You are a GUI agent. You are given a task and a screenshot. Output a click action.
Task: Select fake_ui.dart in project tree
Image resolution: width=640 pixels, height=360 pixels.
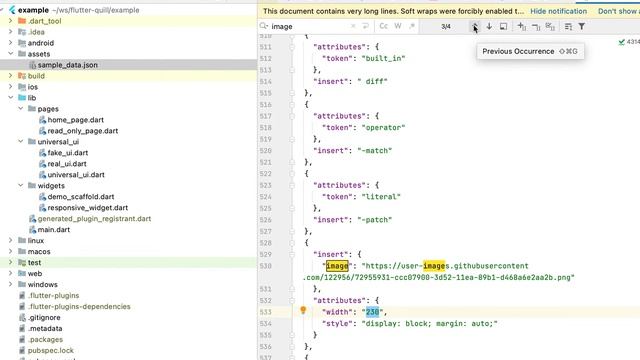[x=68, y=153]
